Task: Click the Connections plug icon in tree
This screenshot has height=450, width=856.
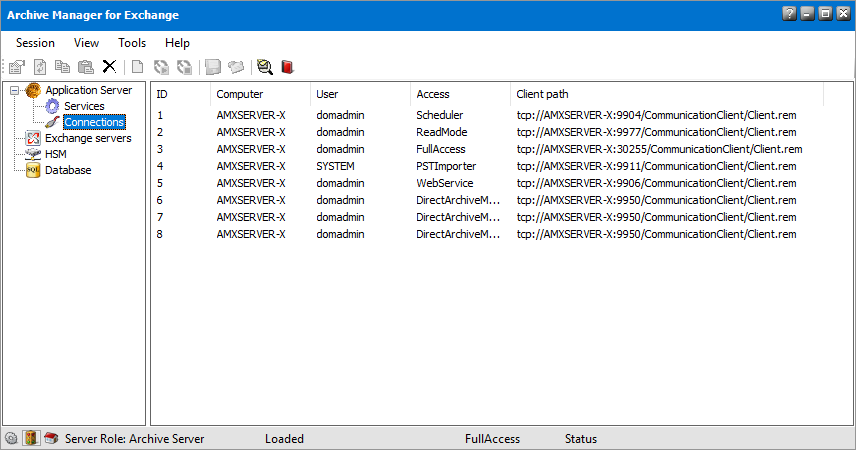Action: (52, 122)
